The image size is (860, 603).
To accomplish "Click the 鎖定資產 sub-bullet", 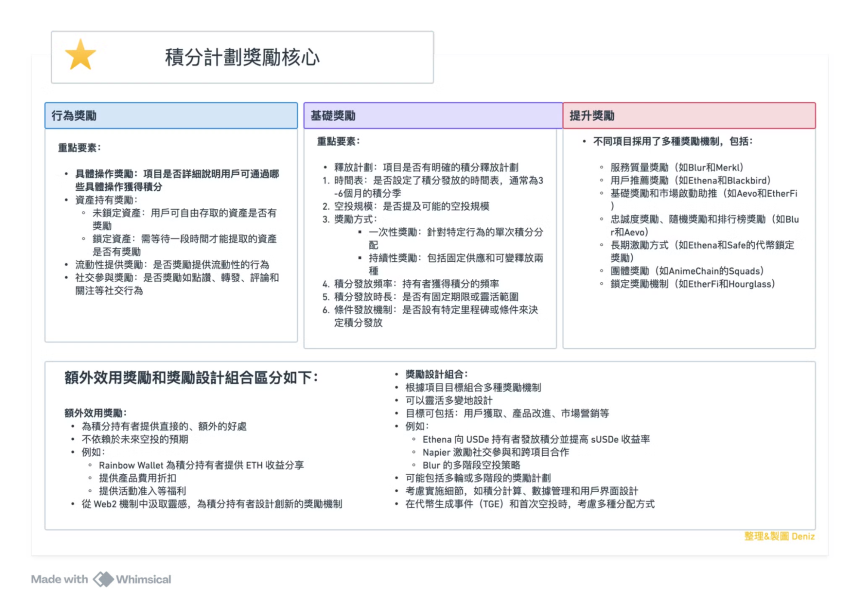I will point(184,245).
